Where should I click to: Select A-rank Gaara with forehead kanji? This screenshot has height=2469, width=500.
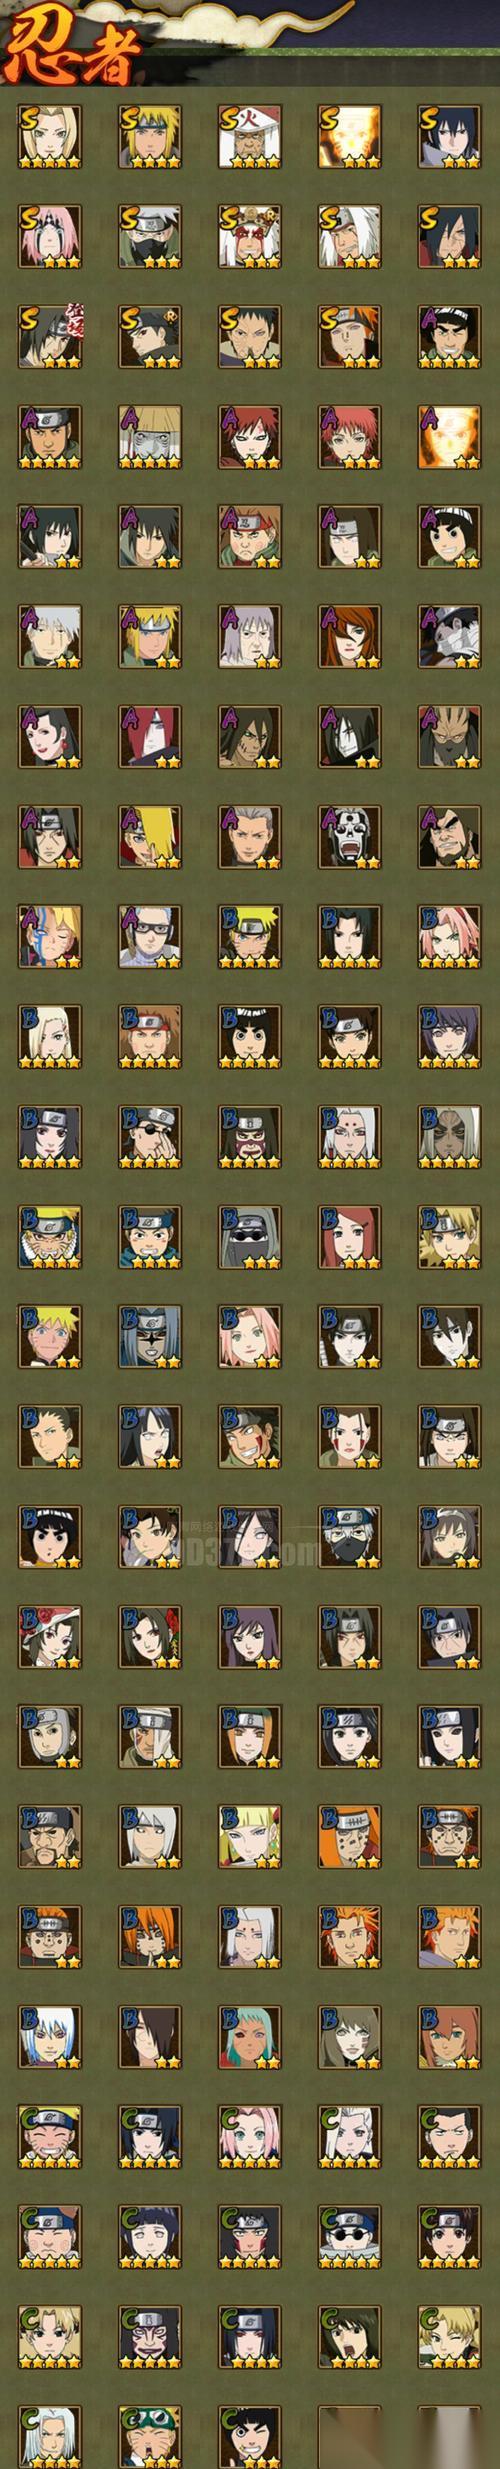click(x=250, y=436)
